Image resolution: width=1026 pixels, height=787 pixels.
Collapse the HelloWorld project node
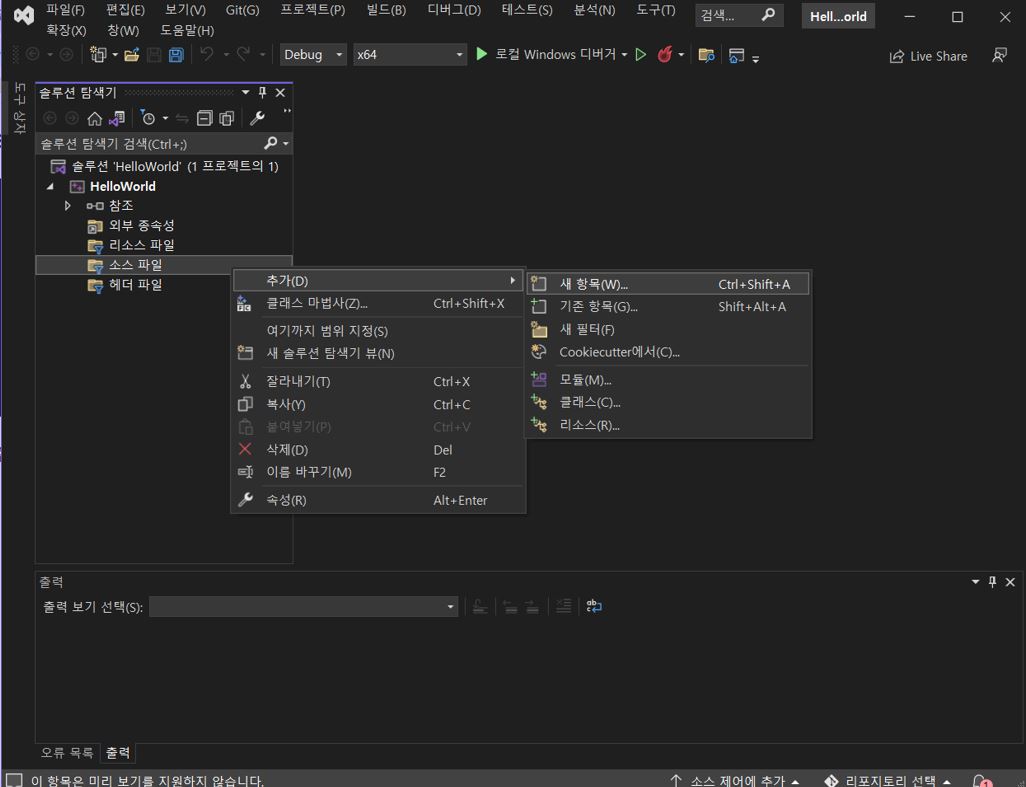coord(50,186)
